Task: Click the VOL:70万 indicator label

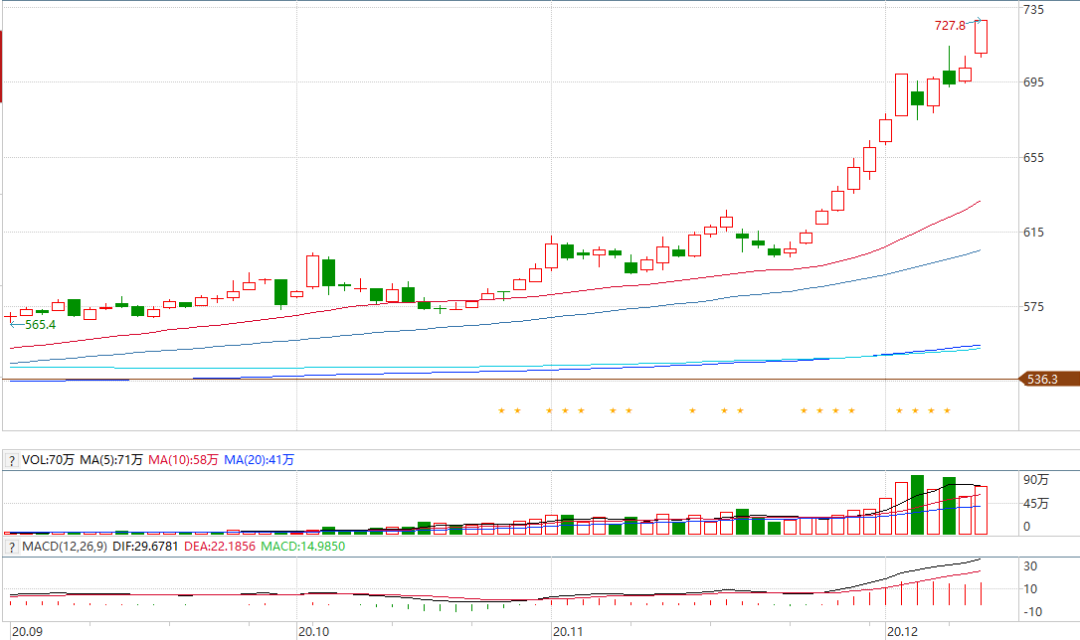Action: (x=48, y=460)
